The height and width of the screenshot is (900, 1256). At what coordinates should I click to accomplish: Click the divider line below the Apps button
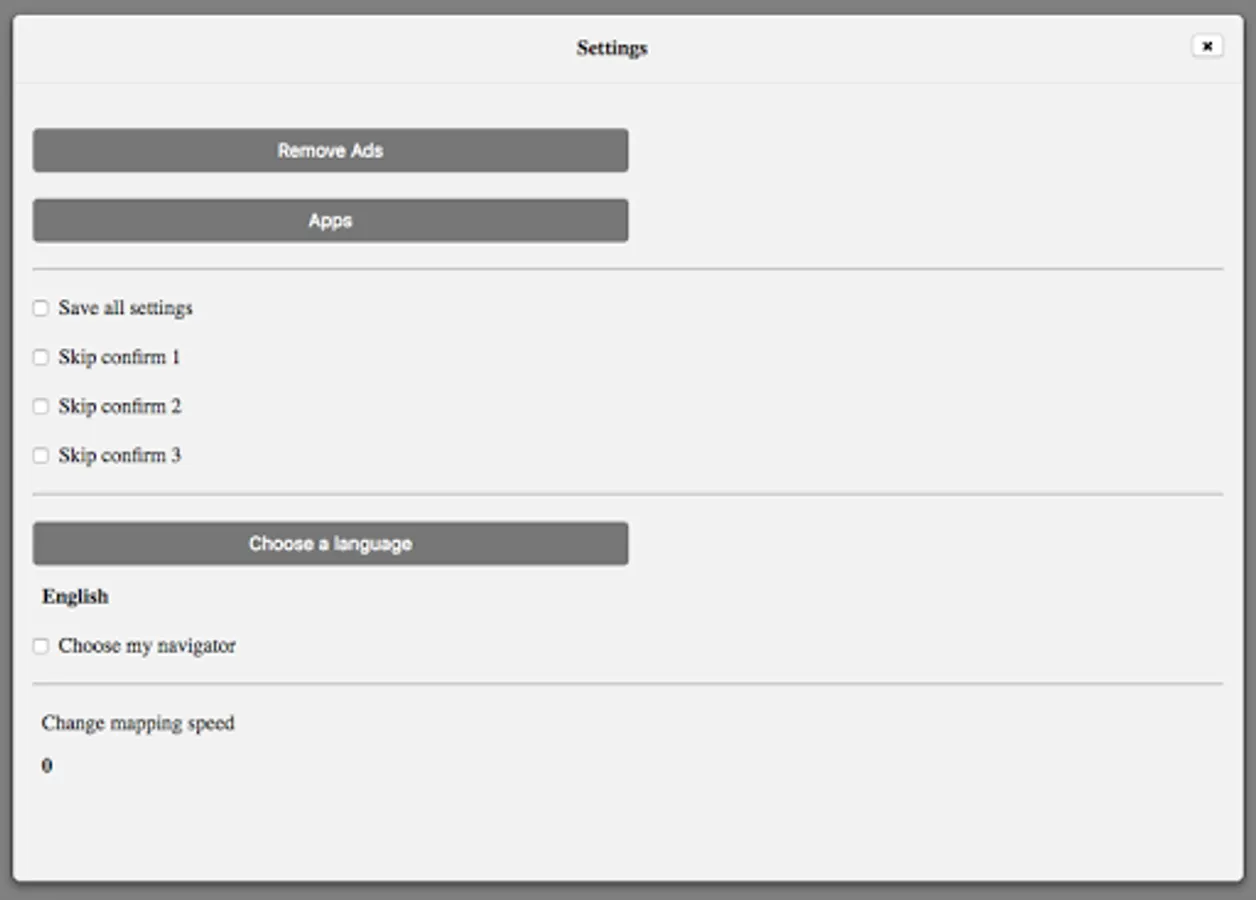[x=628, y=269]
